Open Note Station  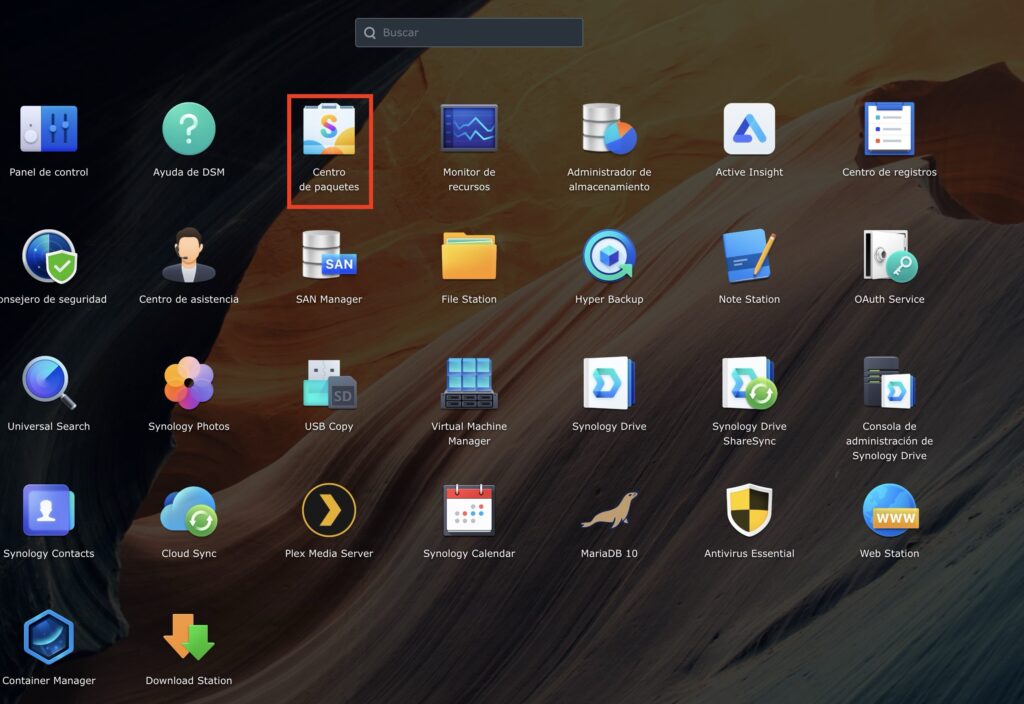point(749,255)
